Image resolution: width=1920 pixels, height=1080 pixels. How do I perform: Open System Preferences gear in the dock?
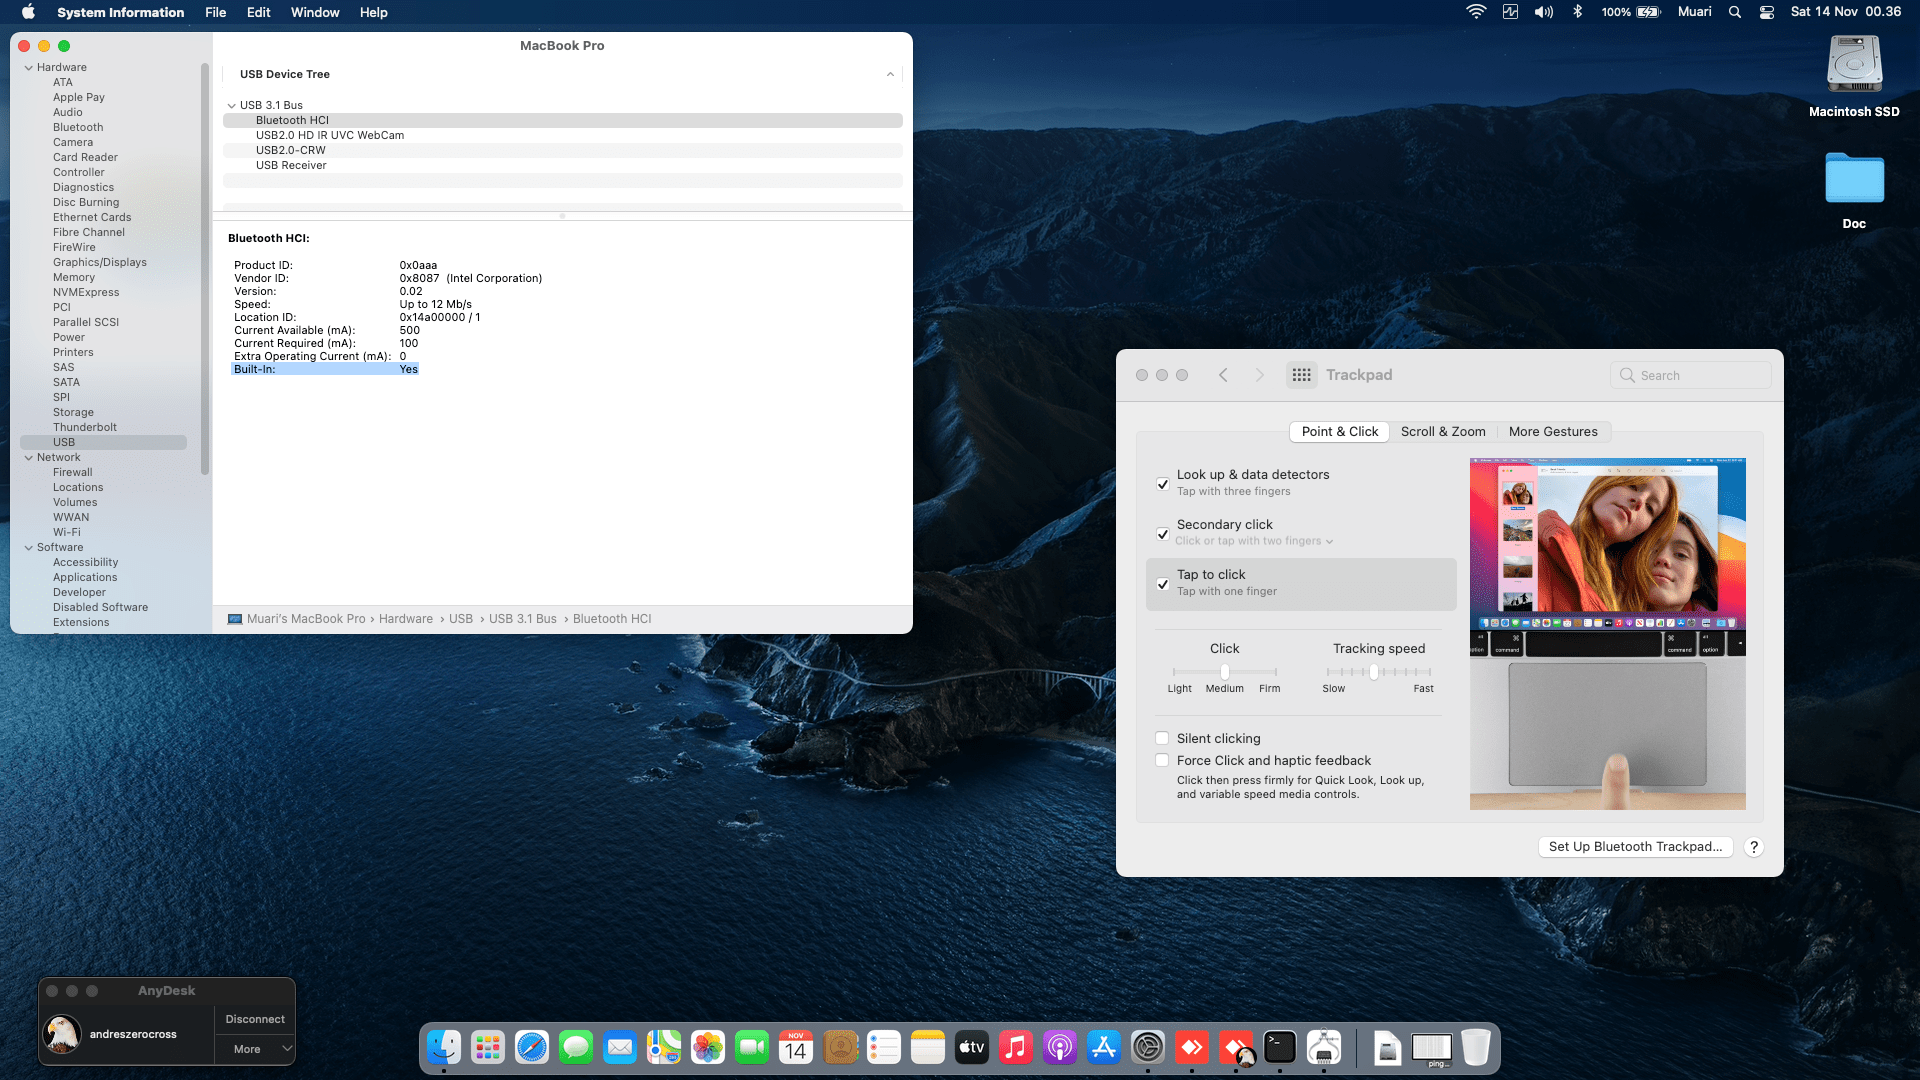click(x=1148, y=1047)
